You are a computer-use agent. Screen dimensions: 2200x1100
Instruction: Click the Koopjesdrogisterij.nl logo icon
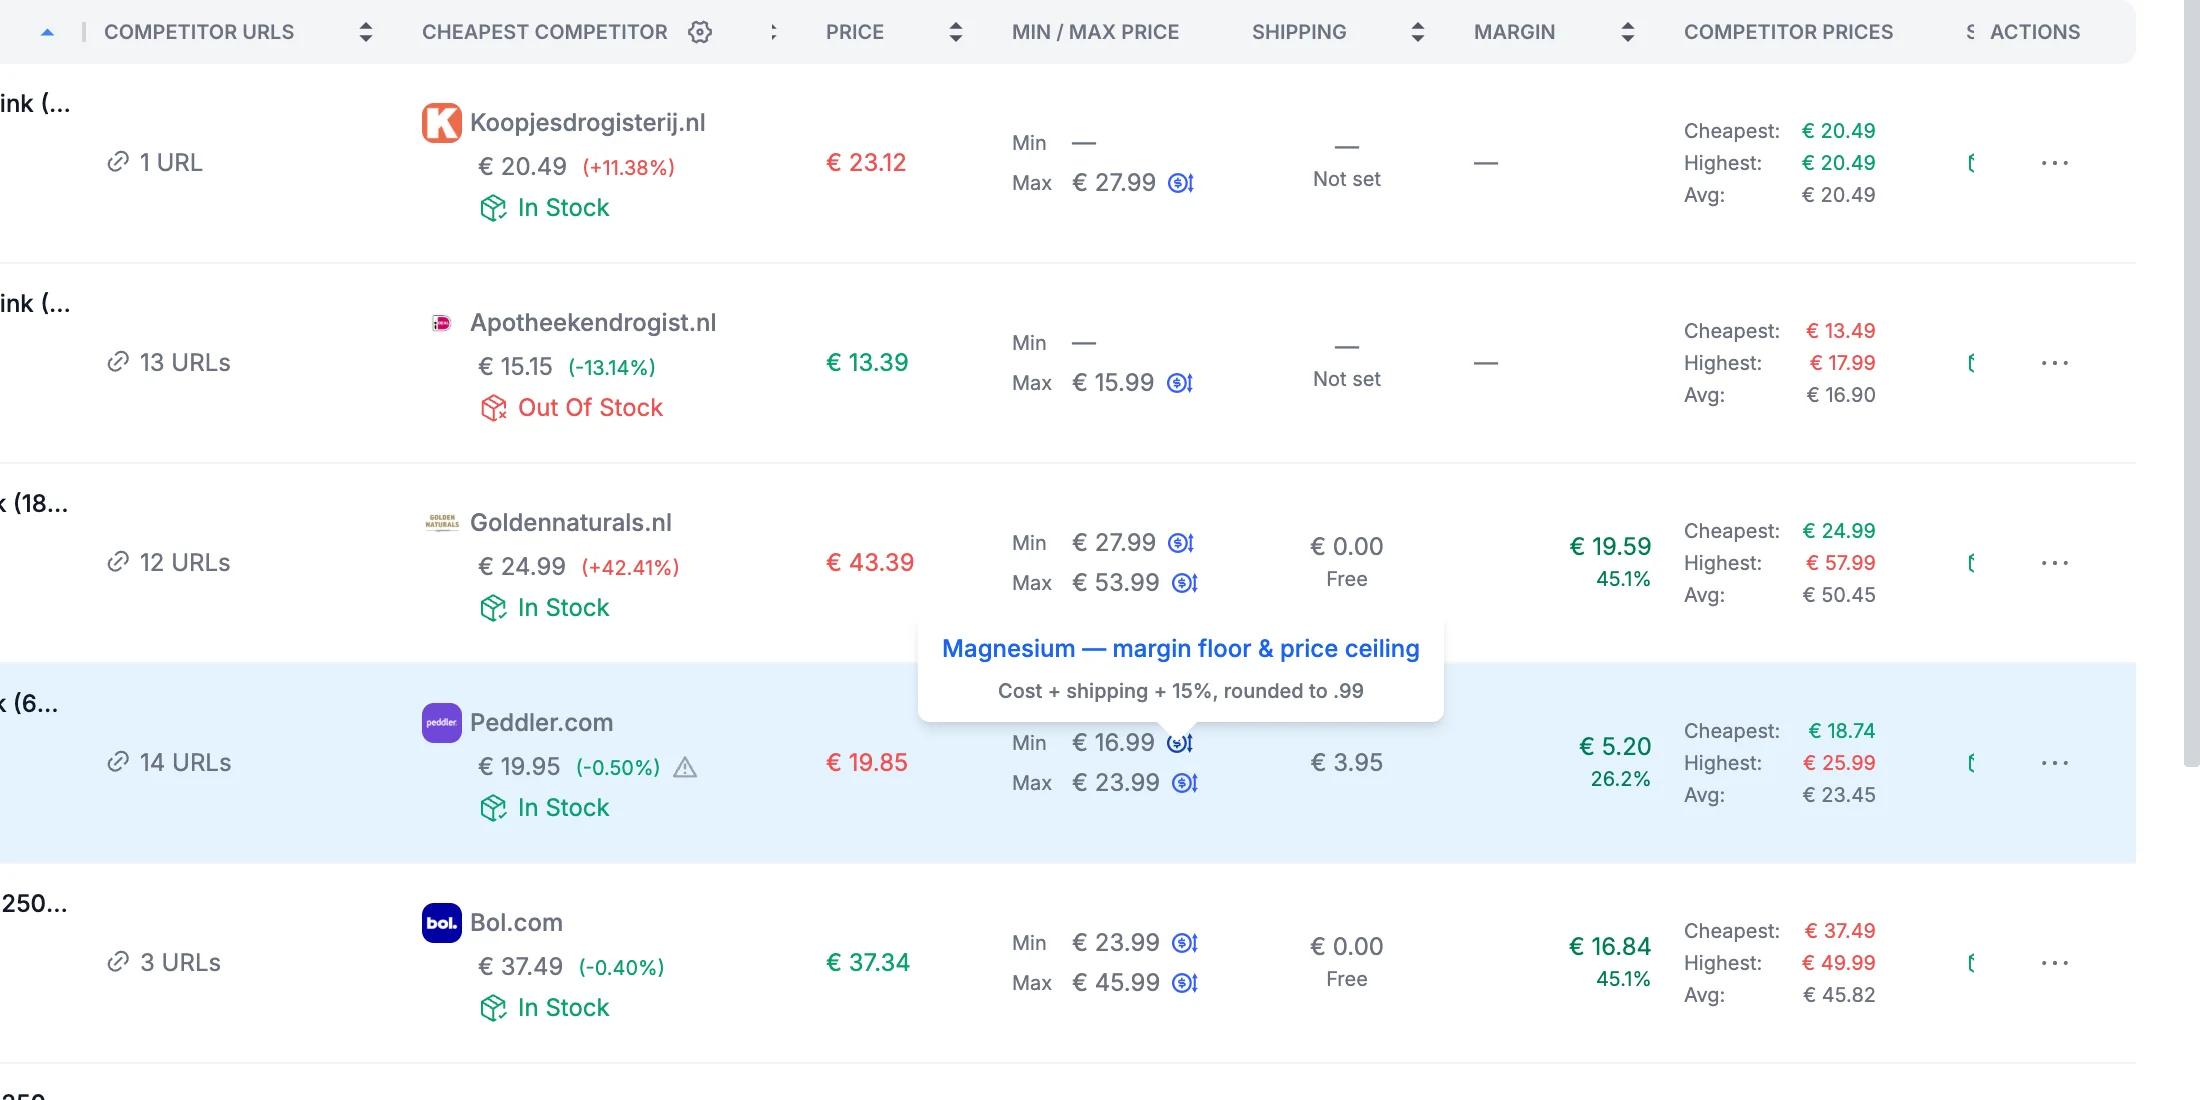click(x=441, y=123)
